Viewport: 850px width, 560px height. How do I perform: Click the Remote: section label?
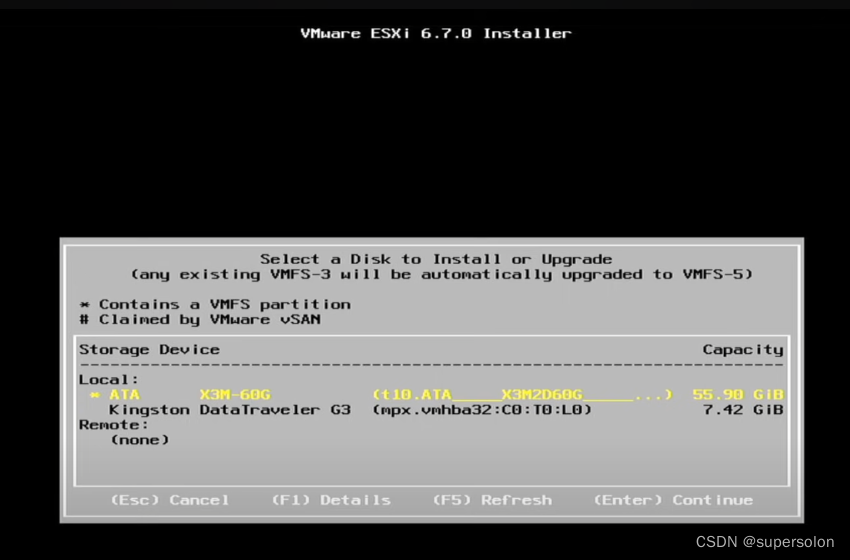point(114,424)
